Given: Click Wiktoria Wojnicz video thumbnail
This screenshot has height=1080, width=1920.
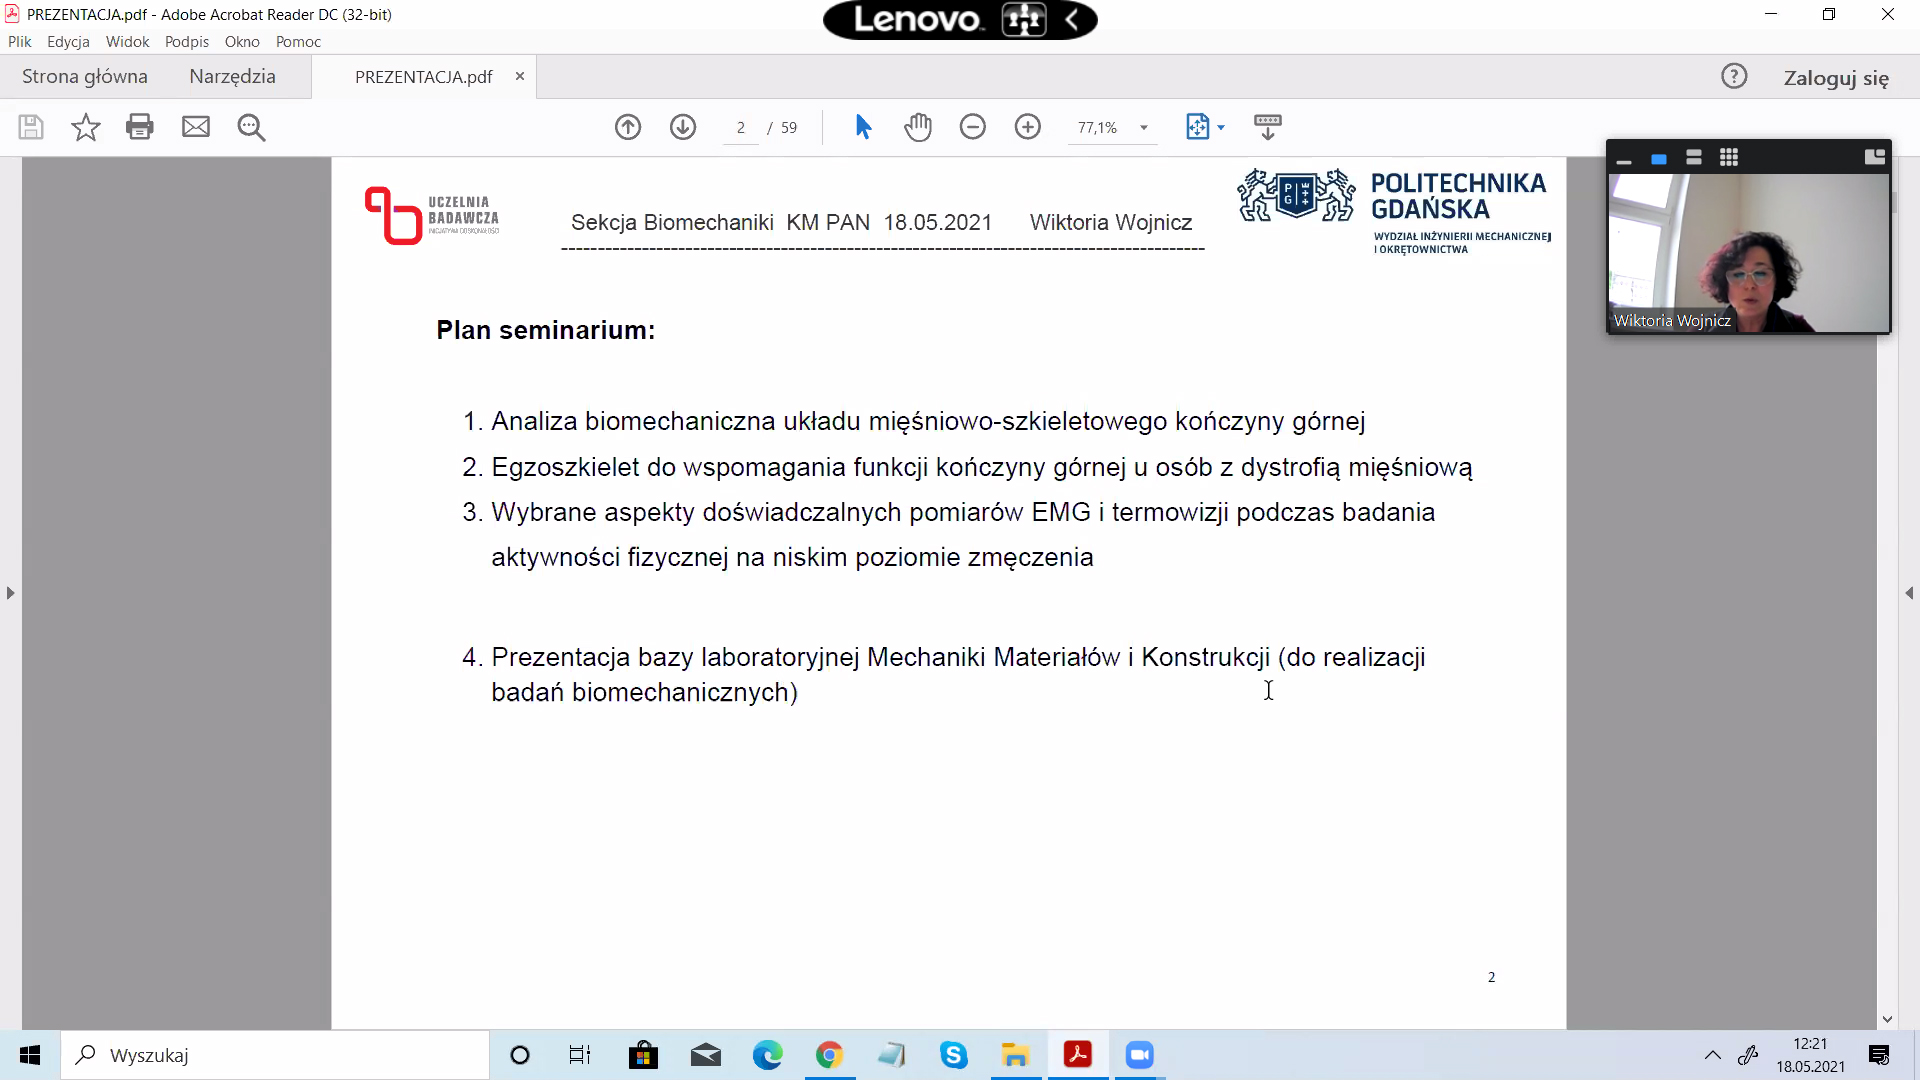Looking at the screenshot, I should 1749,253.
